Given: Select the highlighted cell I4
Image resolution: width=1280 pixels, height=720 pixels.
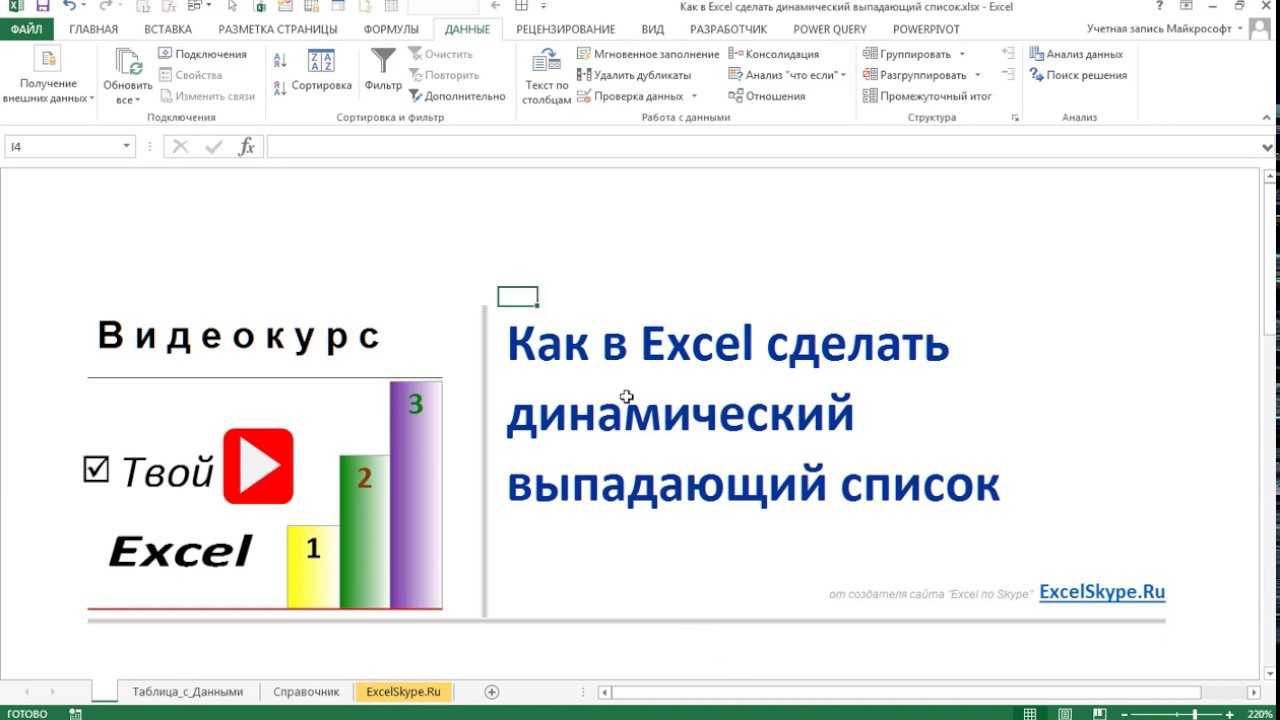Looking at the screenshot, I should (x=518, y=296).
